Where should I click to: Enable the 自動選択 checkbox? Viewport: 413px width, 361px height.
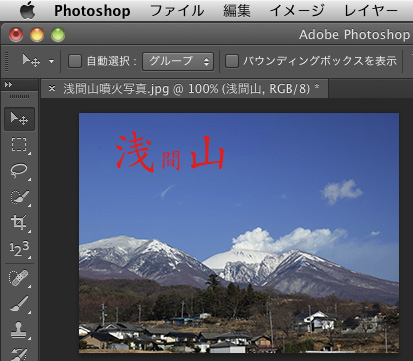(x=75, y=61)
